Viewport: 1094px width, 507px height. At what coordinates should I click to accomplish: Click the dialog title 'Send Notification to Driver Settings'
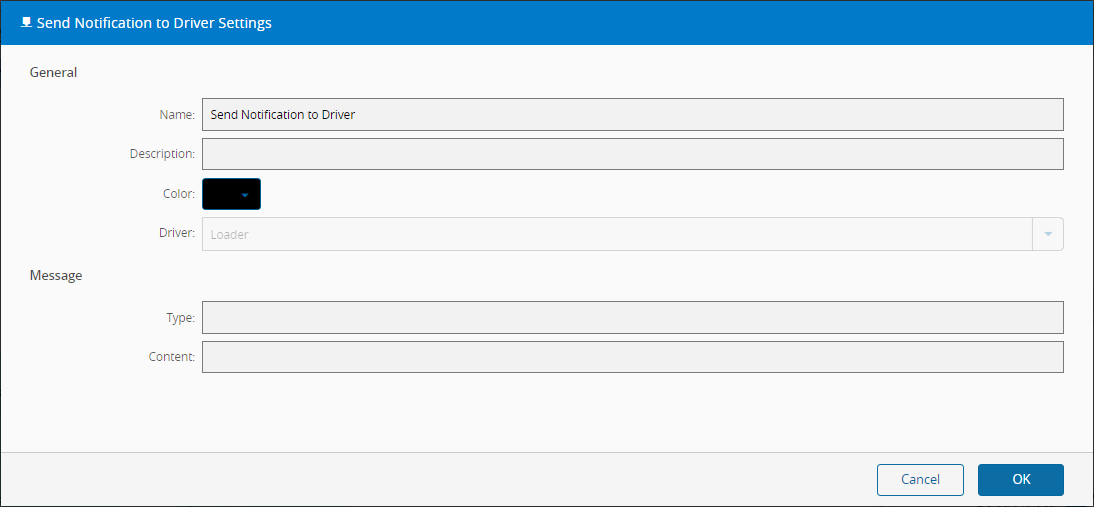(154, 23)
